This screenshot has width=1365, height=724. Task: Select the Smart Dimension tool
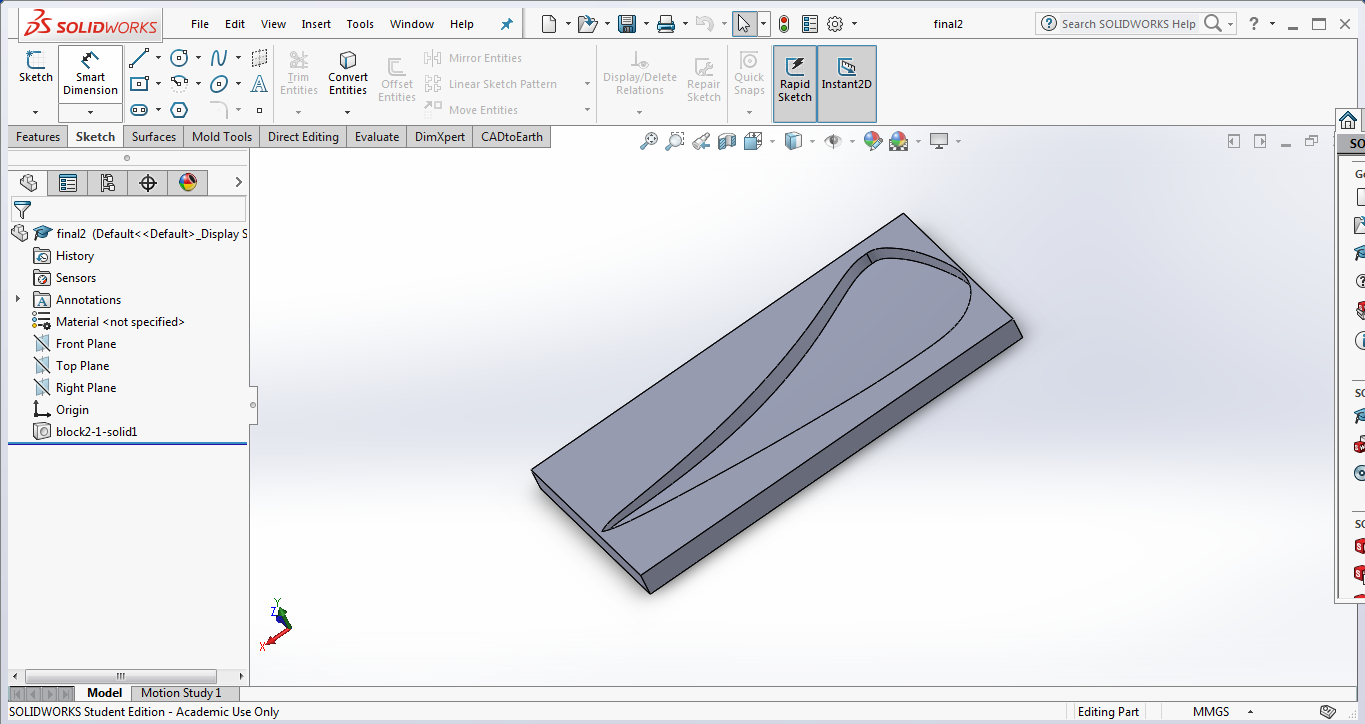pyautogui.click(x=90, y=74)
